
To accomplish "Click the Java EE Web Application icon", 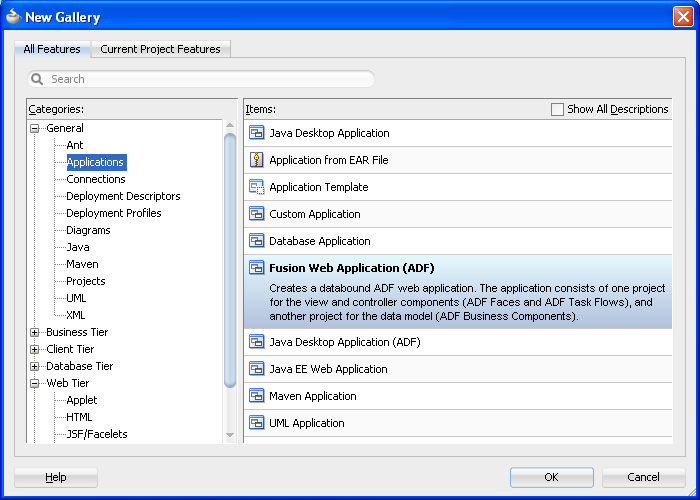I will coord(257,369).
